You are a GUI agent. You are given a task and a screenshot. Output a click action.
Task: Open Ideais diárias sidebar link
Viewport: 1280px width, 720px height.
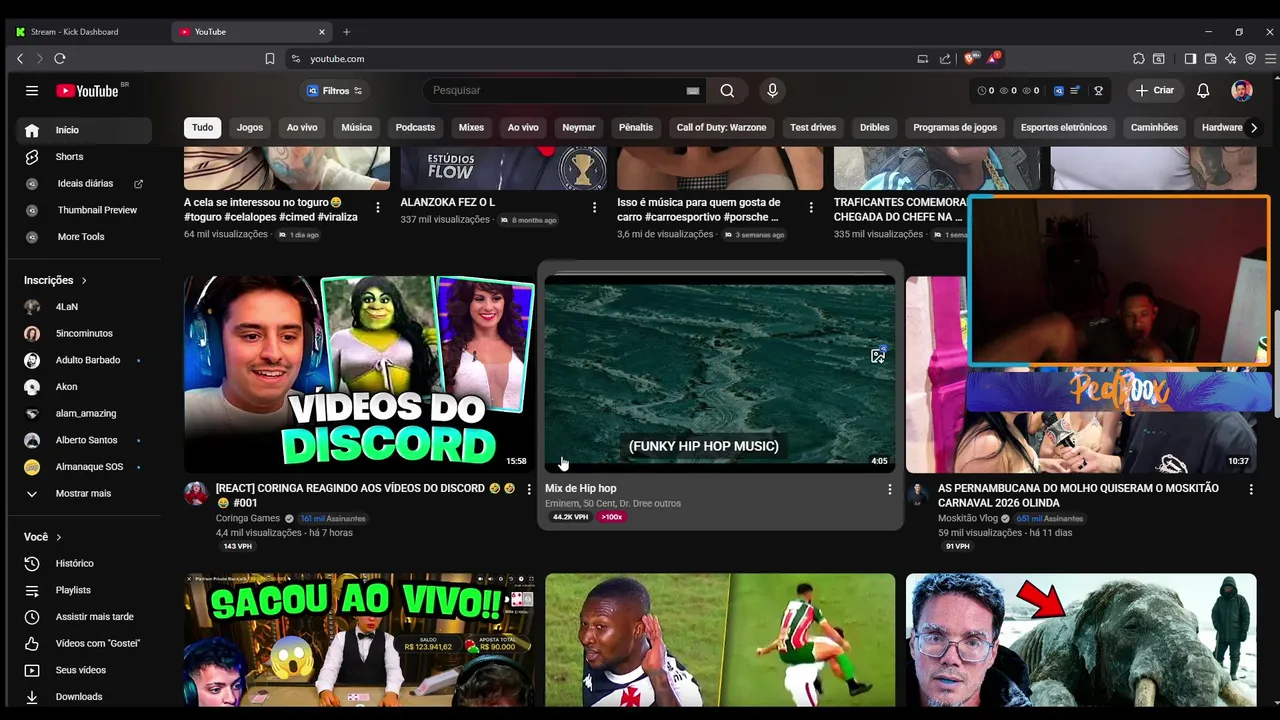pos(84,184)
